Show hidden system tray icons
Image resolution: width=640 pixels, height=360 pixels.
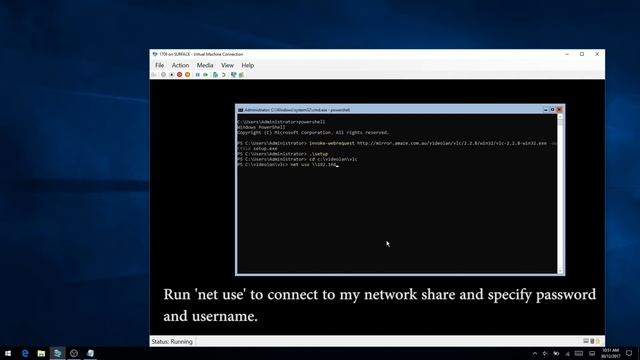click(535, 353)
